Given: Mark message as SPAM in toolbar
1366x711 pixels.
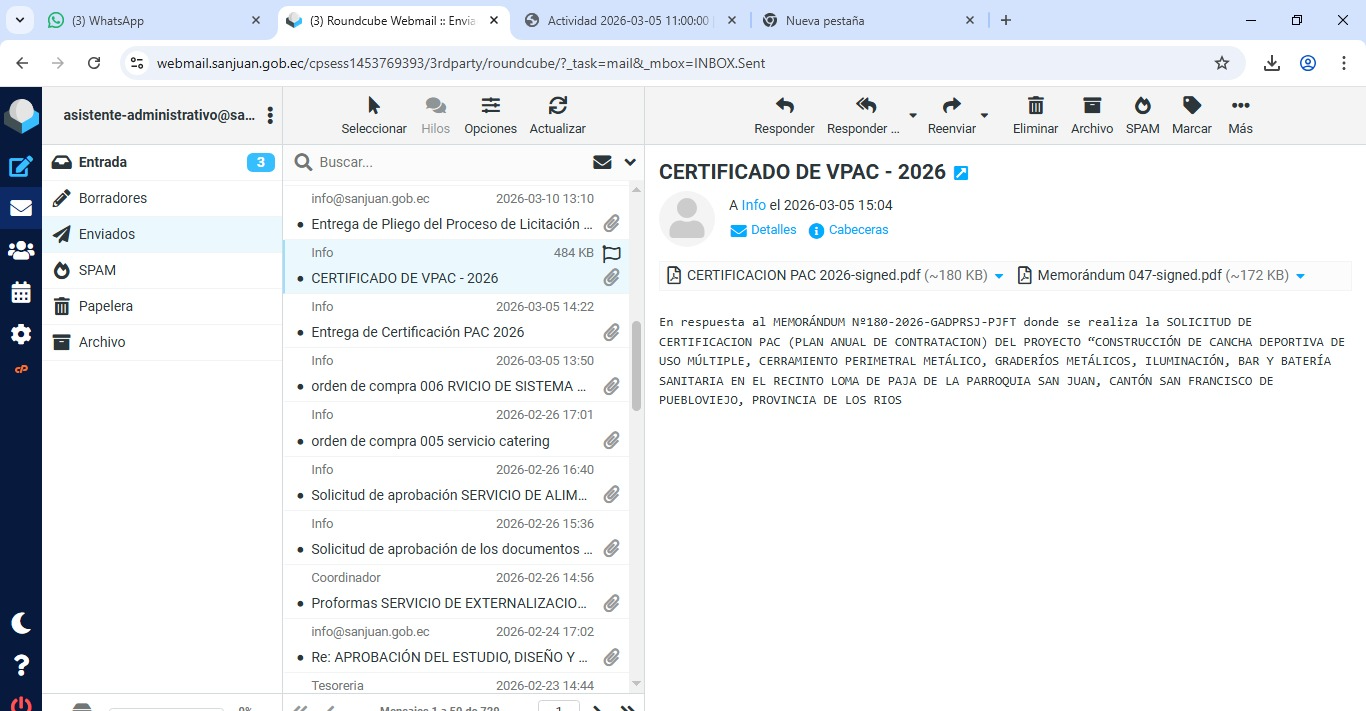Looking at the screenshot, I should (1142, 106).
